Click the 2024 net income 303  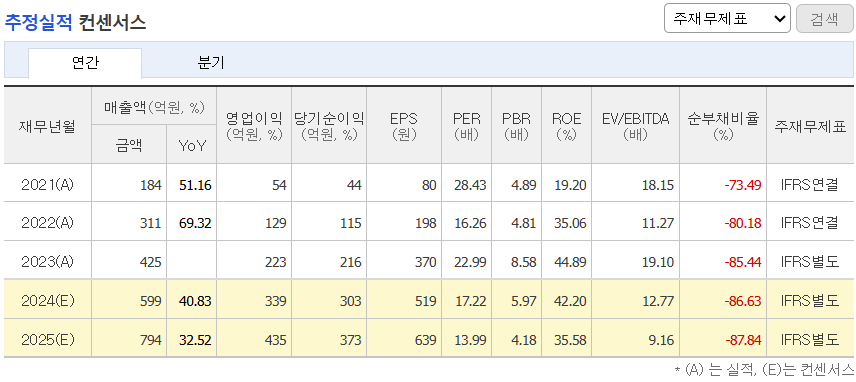pos(350,301)
